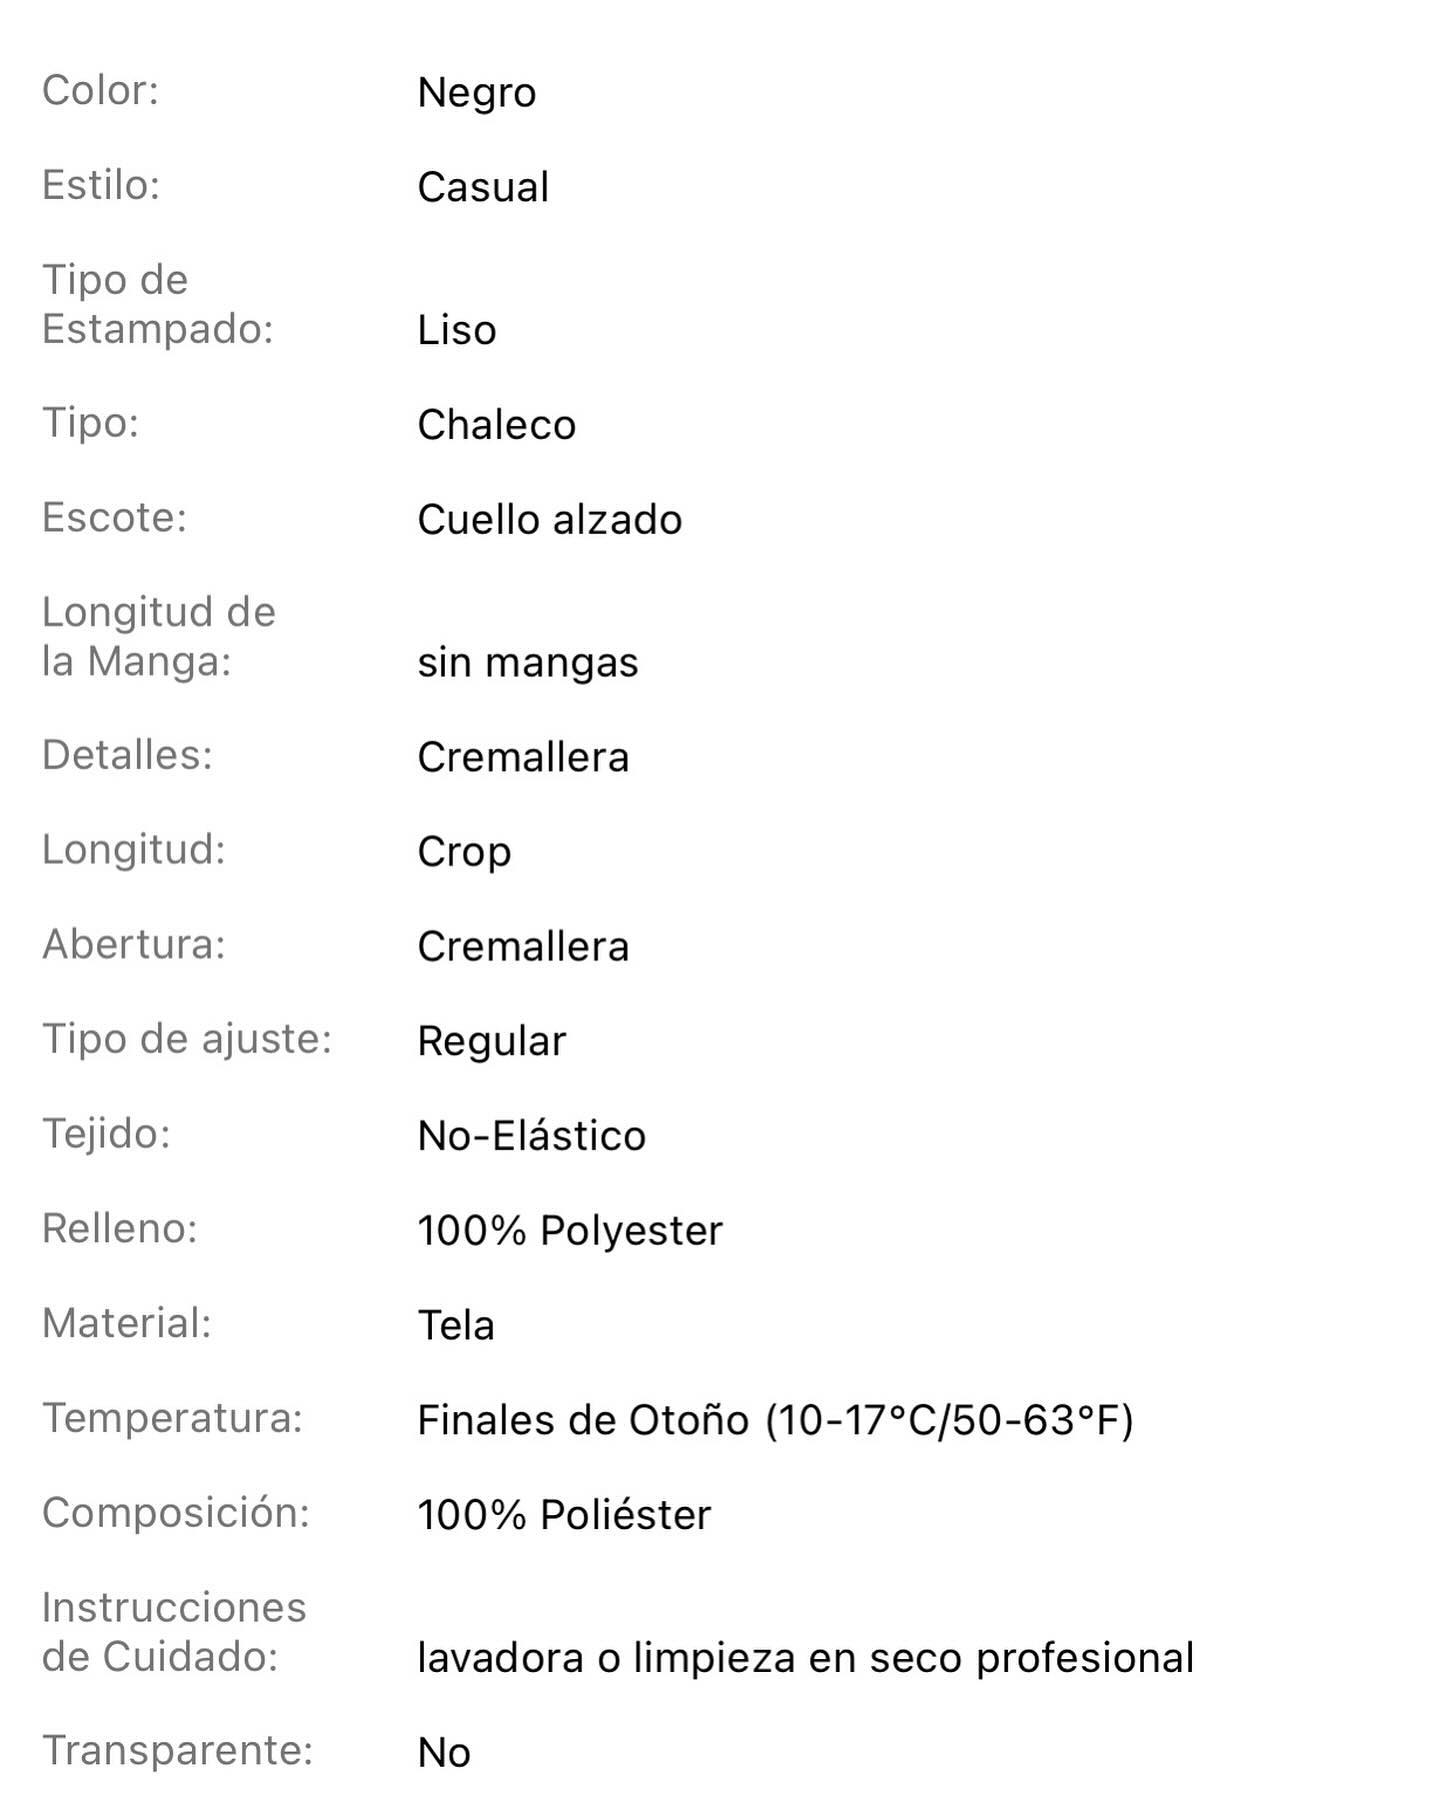Select the 'sin mangas' sleeve length text

(x=527, y=663)
